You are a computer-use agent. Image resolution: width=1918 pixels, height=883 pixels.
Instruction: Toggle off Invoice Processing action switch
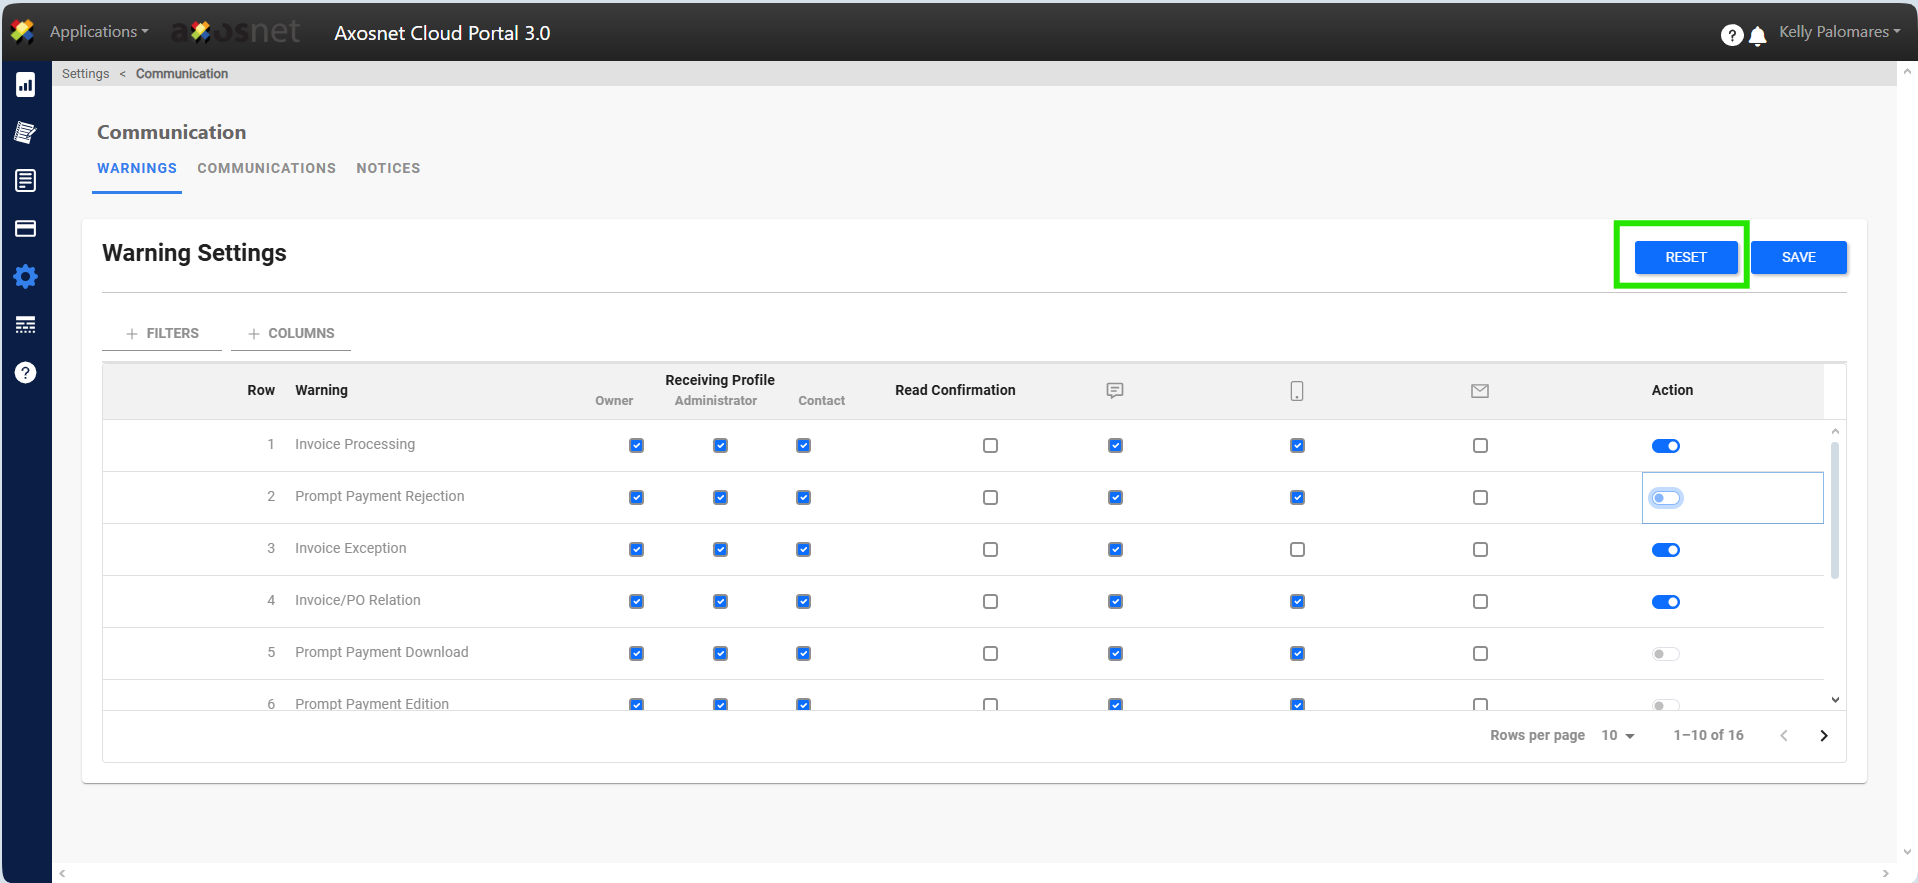1665,446
